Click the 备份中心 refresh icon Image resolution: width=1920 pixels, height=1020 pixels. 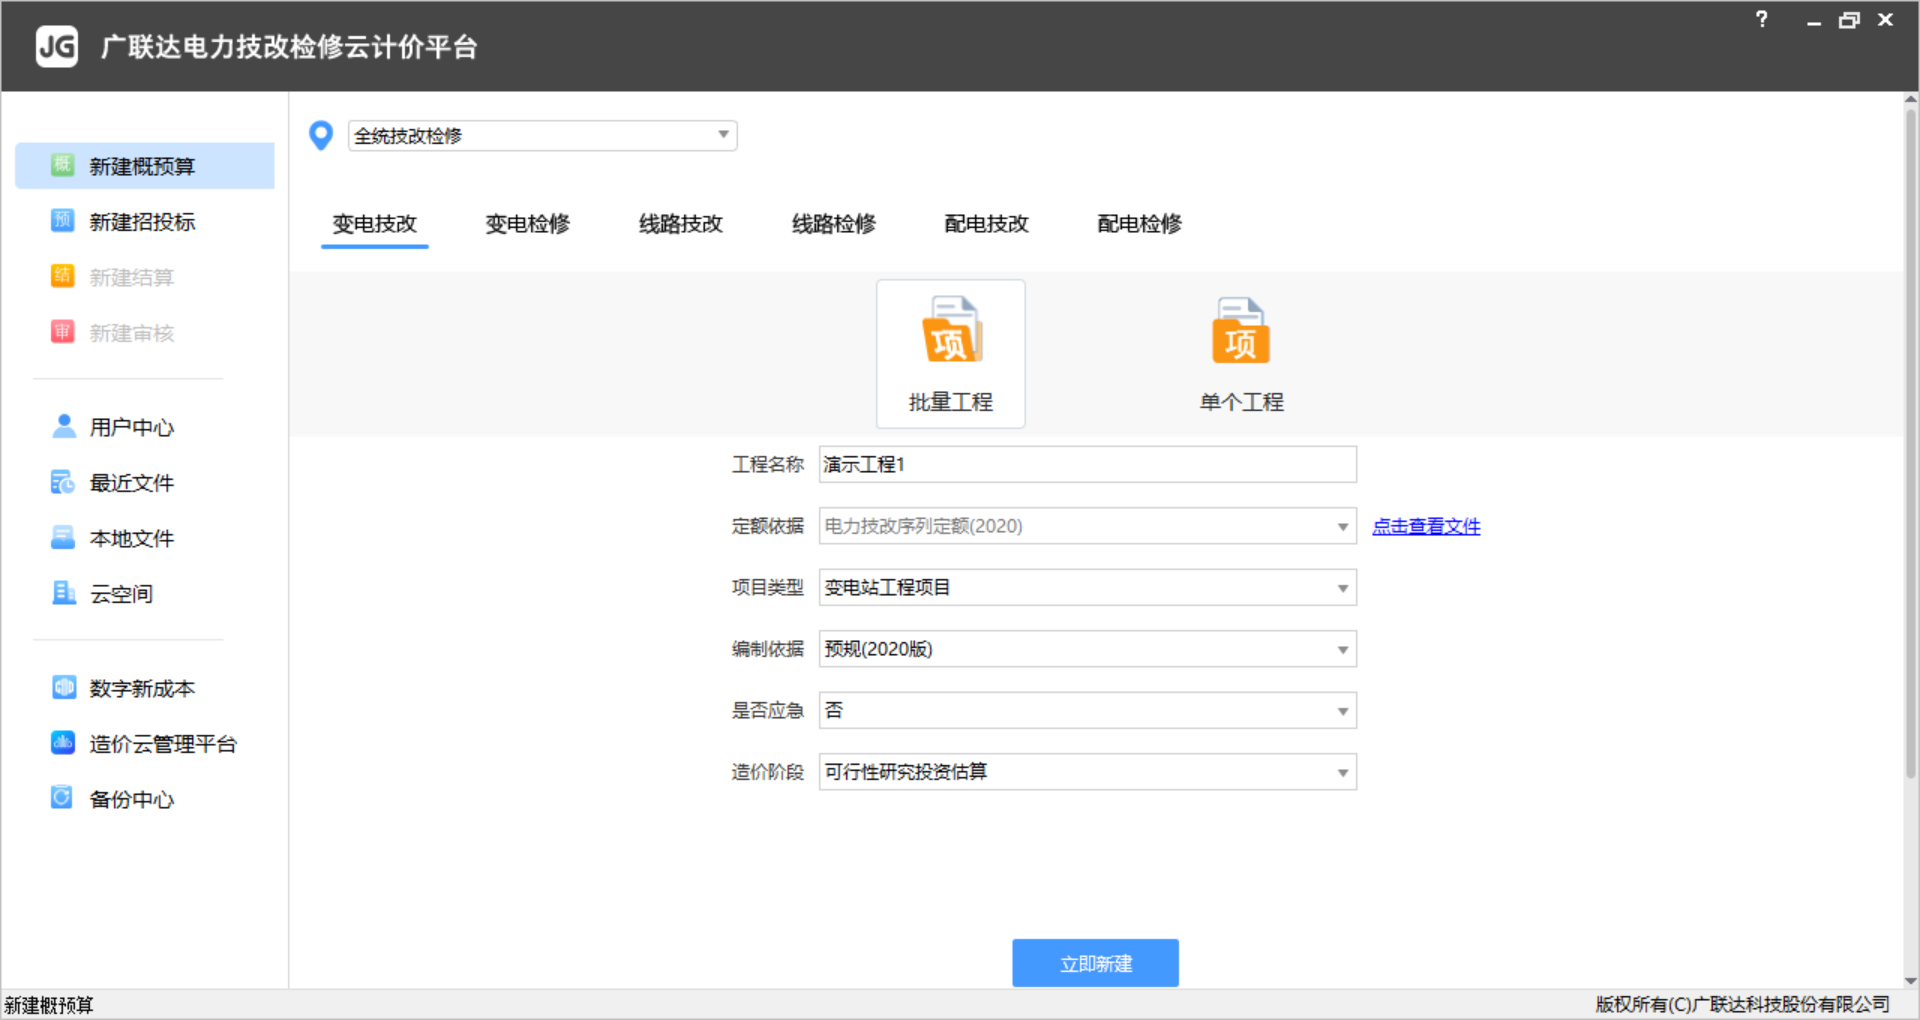pyautogui.click(x=63, y=797)
